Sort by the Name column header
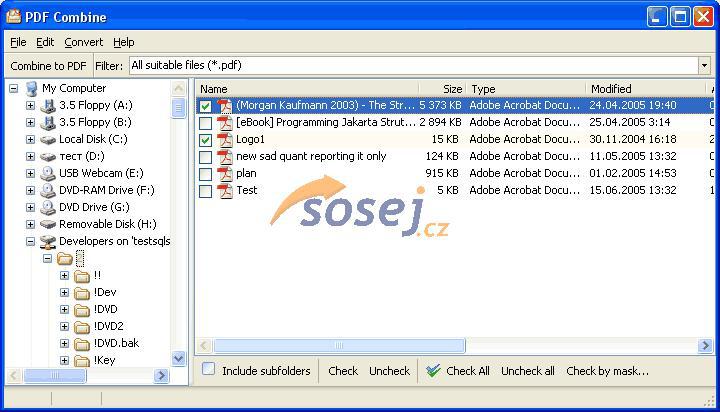Image resolution: width=720 pixels, height=412 pixels. pos(307,89)
